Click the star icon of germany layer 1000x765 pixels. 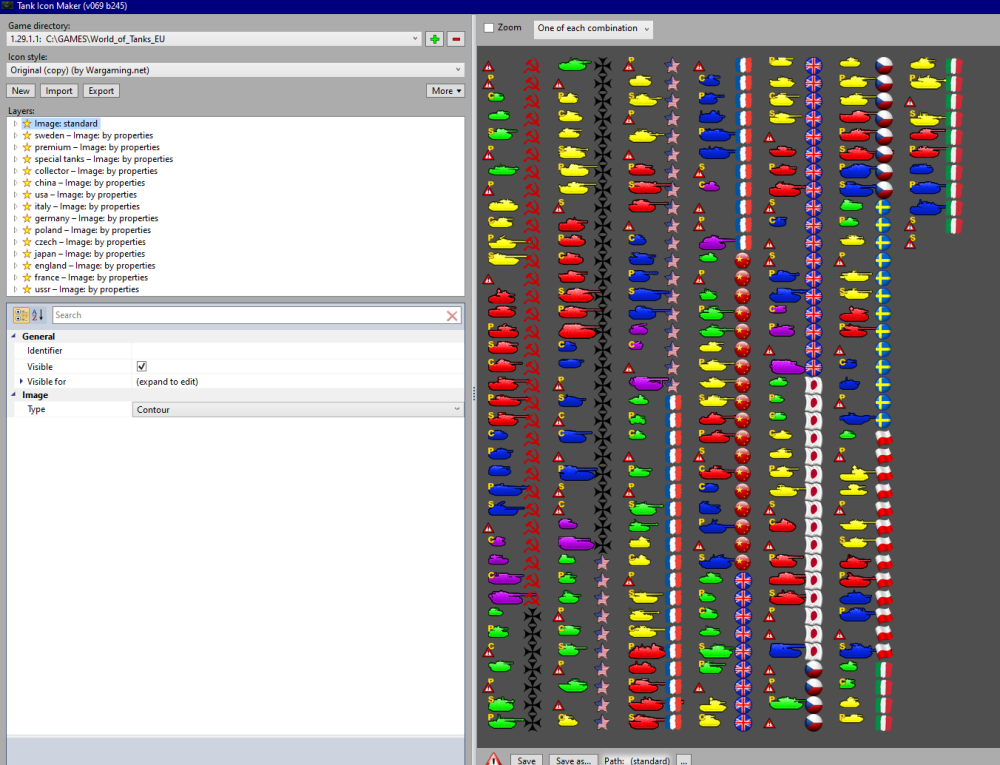pyautogui.click(x=27, y=218)
